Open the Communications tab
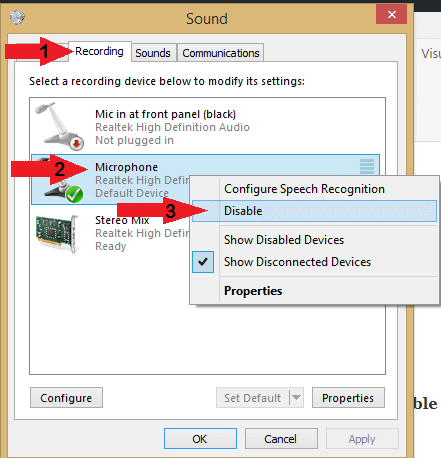 click(x=221, y=53)
